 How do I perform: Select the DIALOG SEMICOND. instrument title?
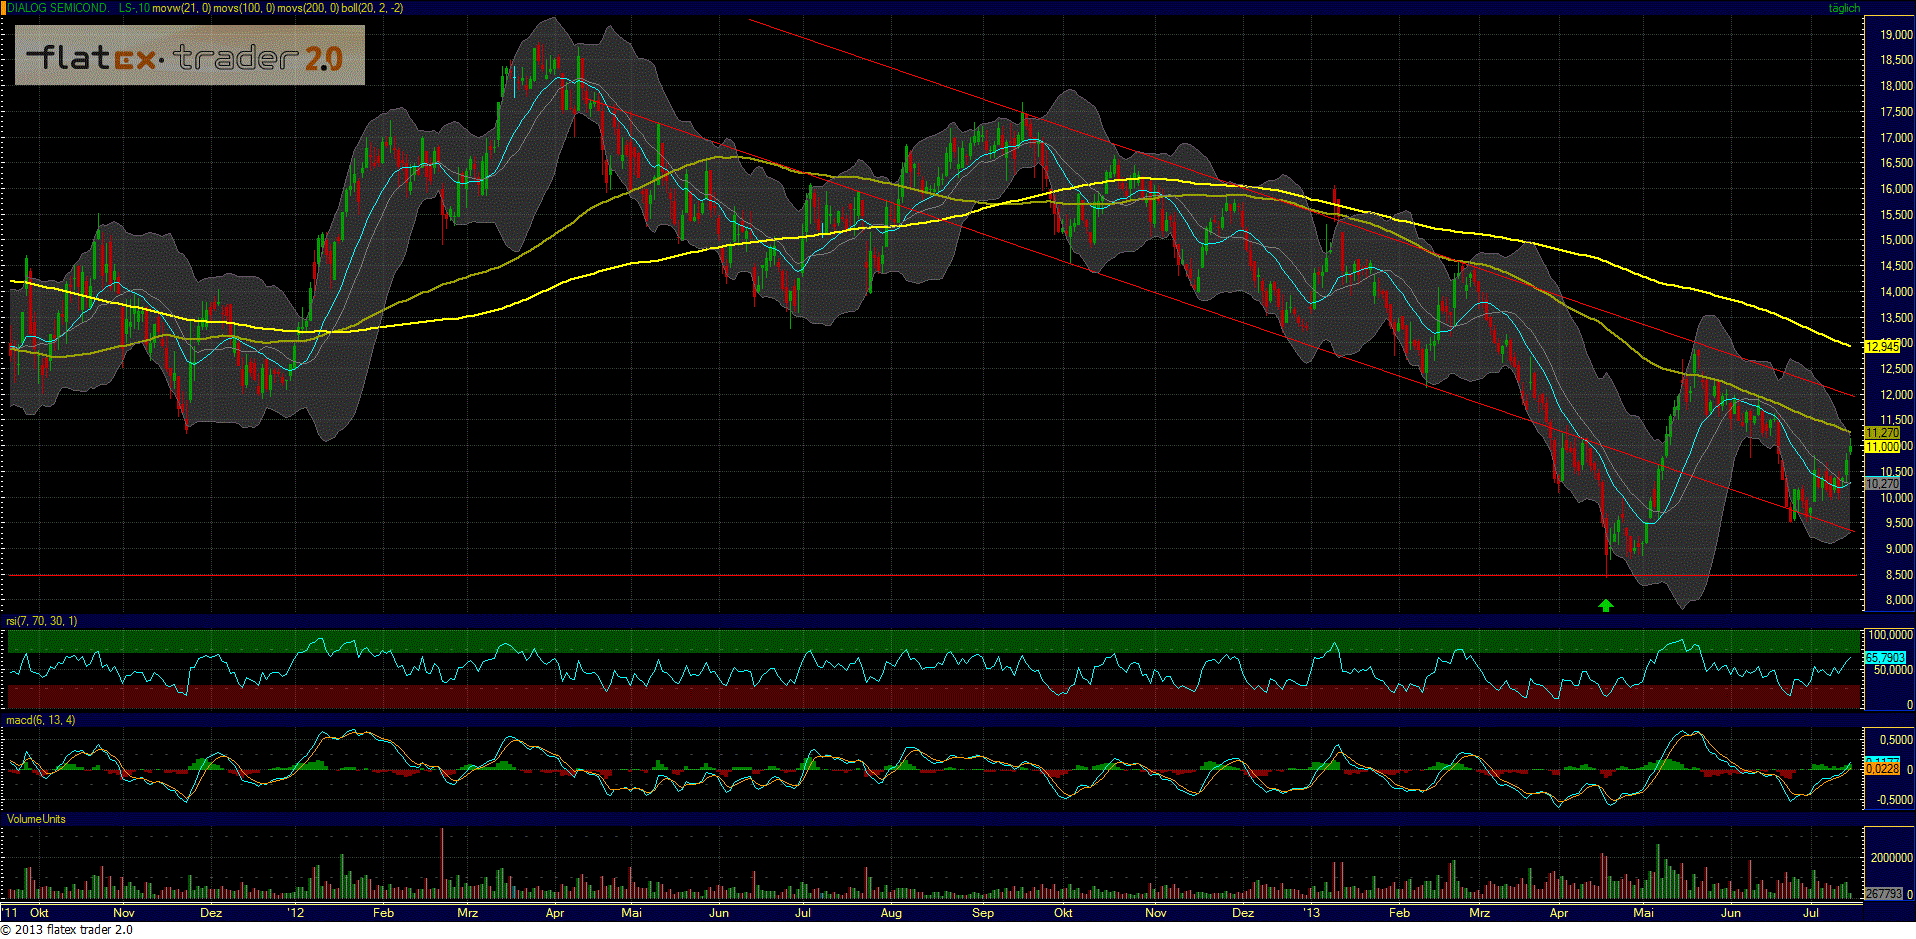(x=58, y=8)
